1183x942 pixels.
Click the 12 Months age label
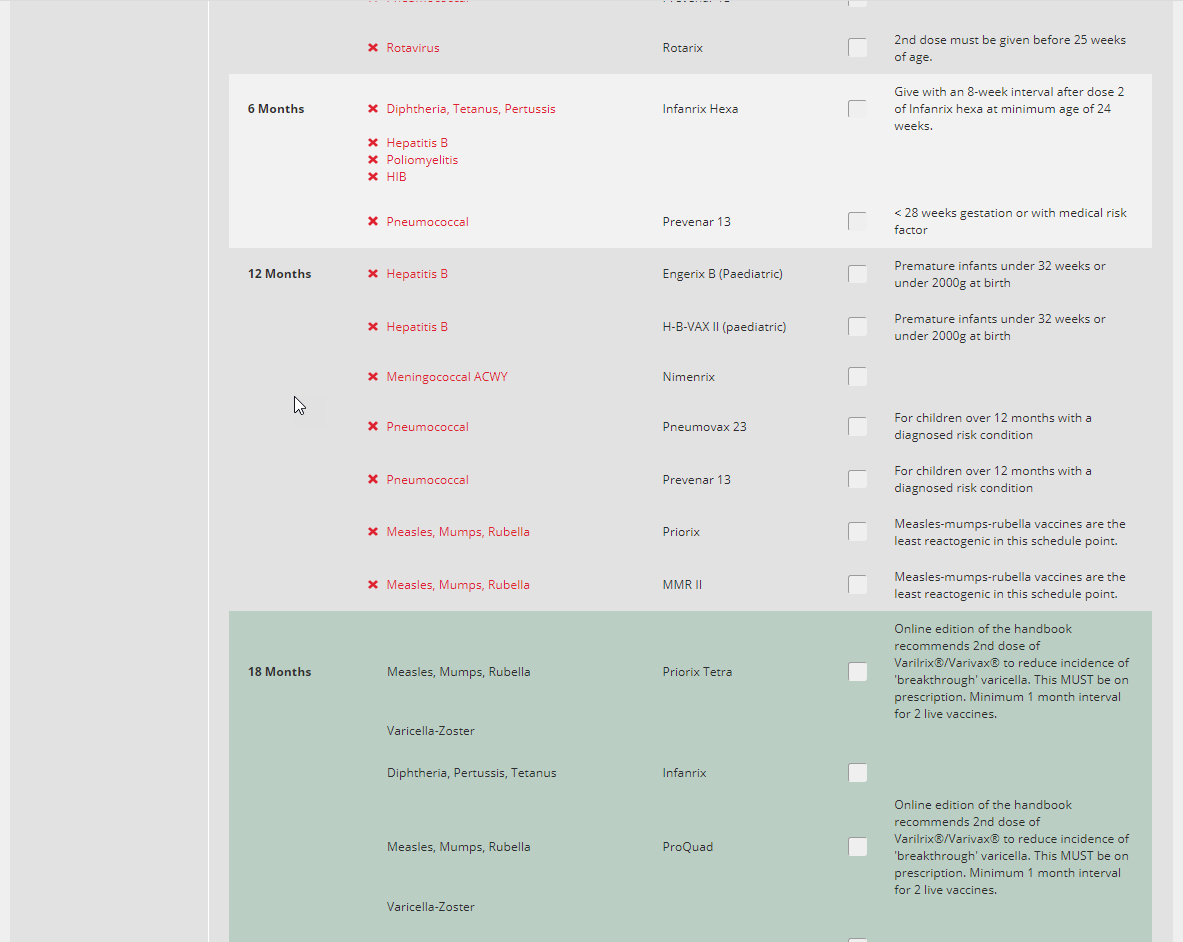pos(279,274)
